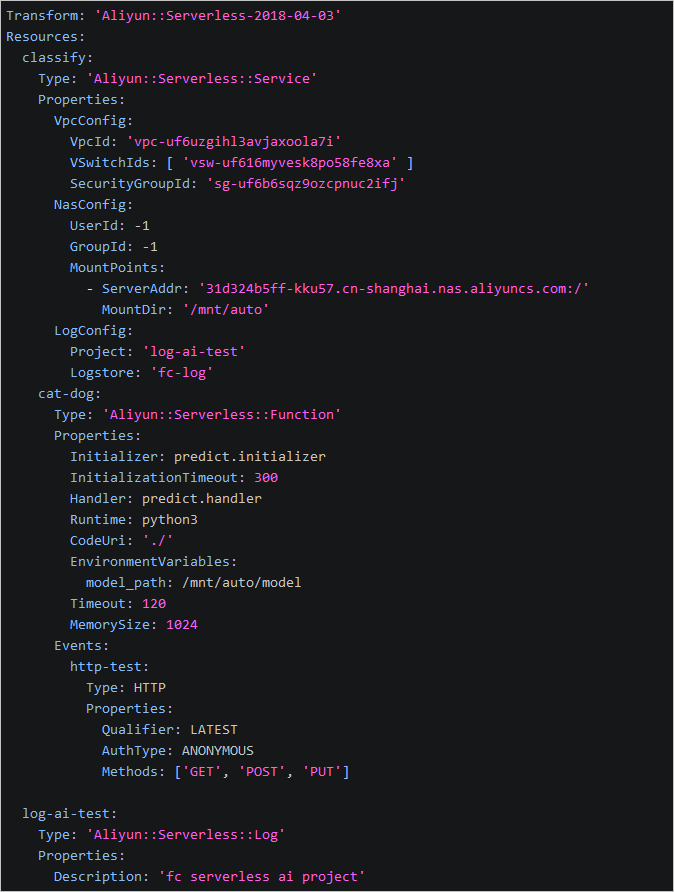The image size is (674, 892).
Task: Click the AuthType value ANONYMOUS
Action: [x=217, y=750]
